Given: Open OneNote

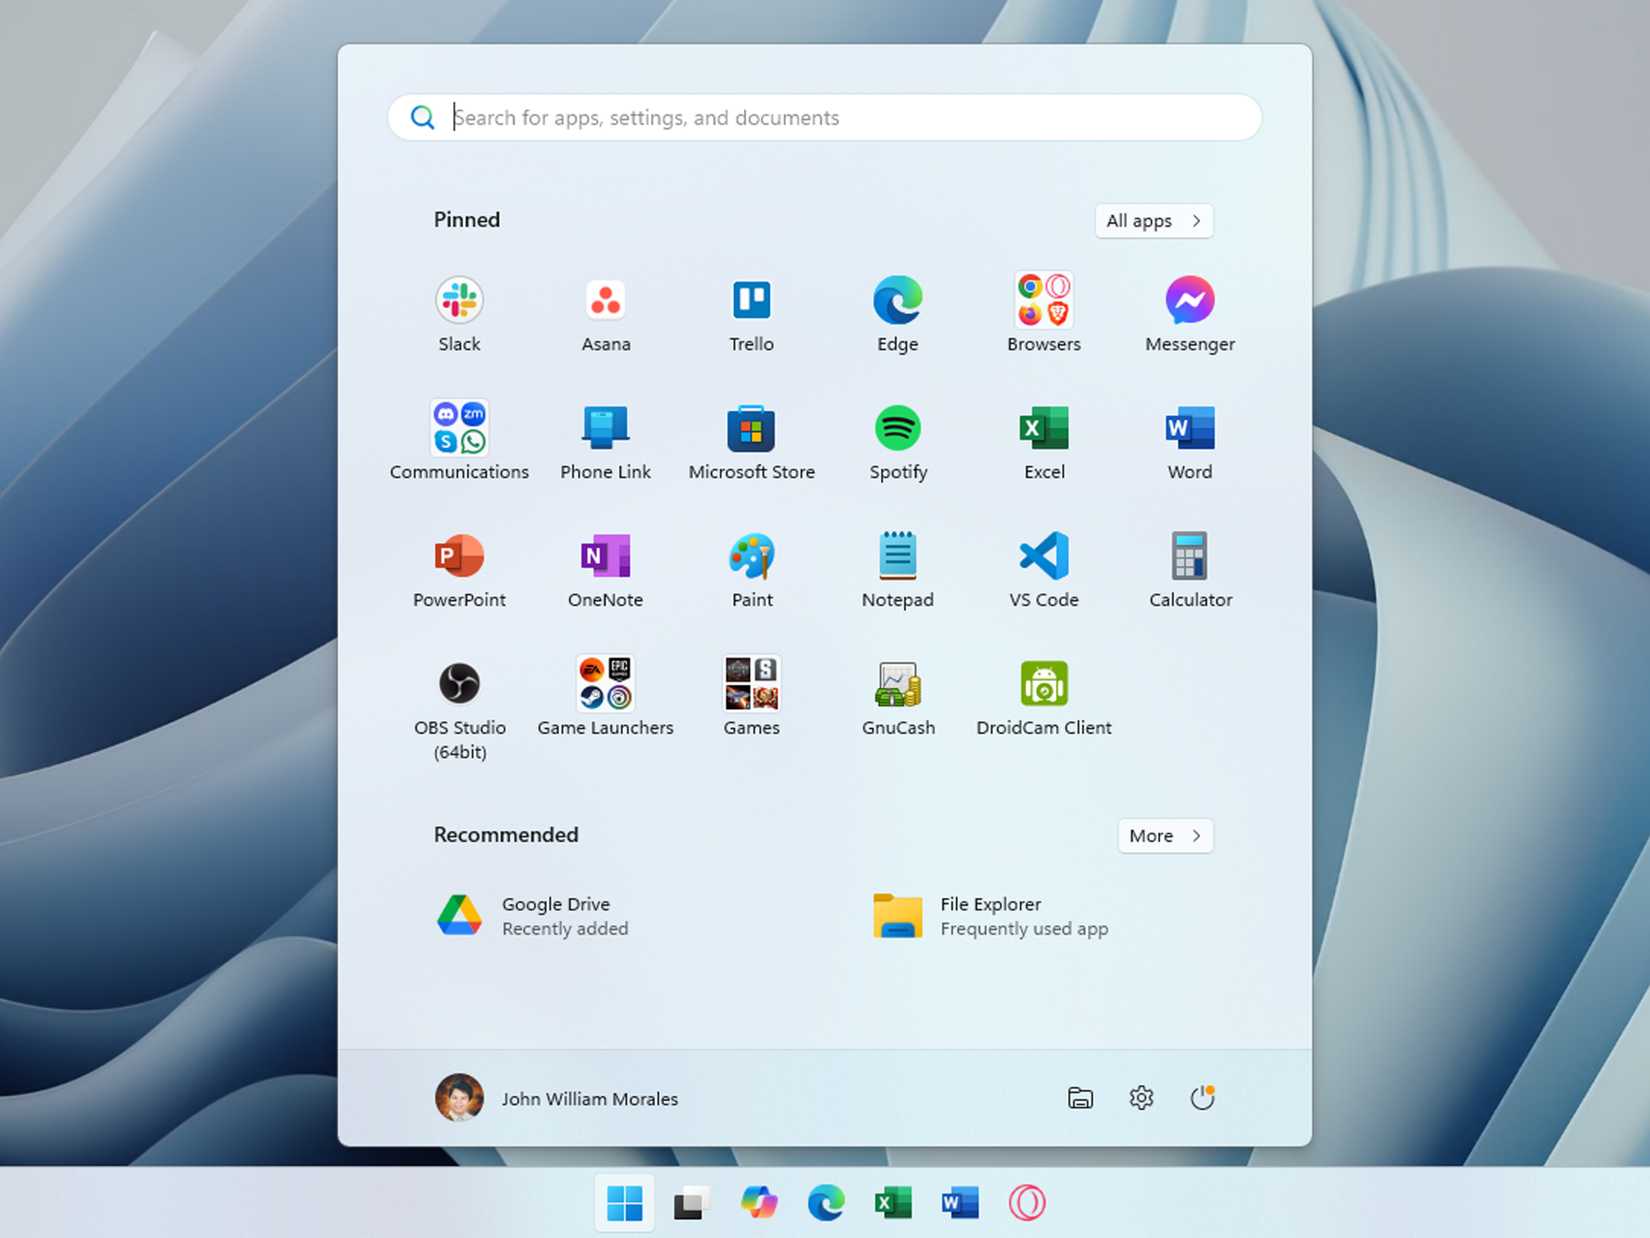Looking at the screenshot, I should (605, 570).
